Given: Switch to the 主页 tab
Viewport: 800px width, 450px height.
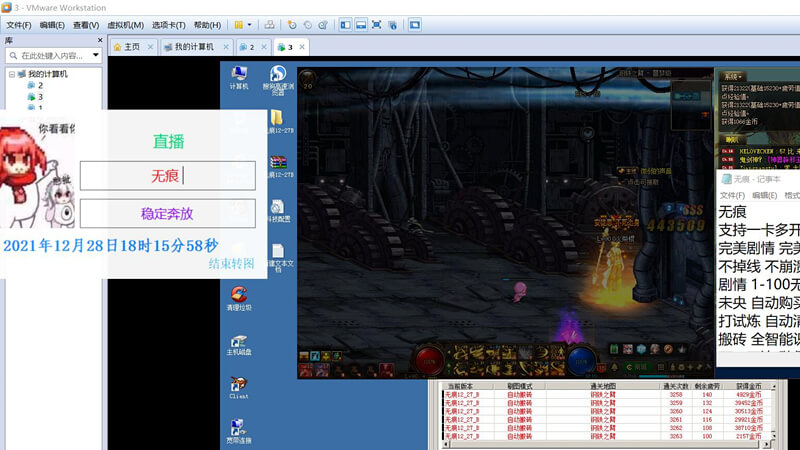Looking at the screenshot, I should [132, 47].
